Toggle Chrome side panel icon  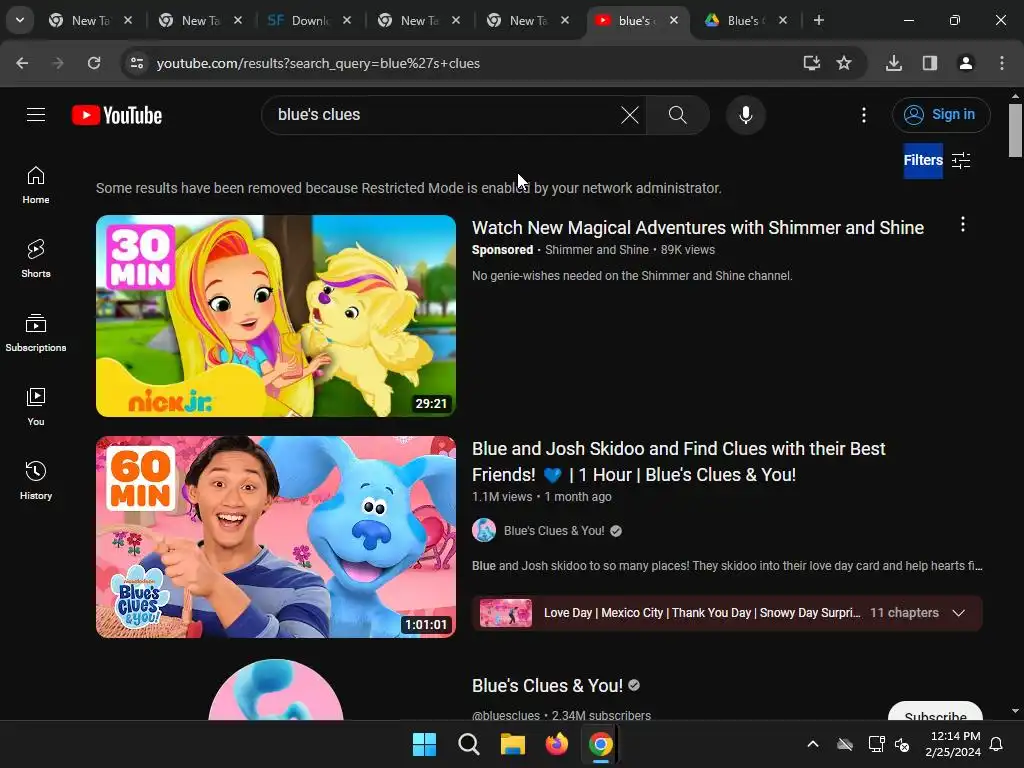(929, 63)
